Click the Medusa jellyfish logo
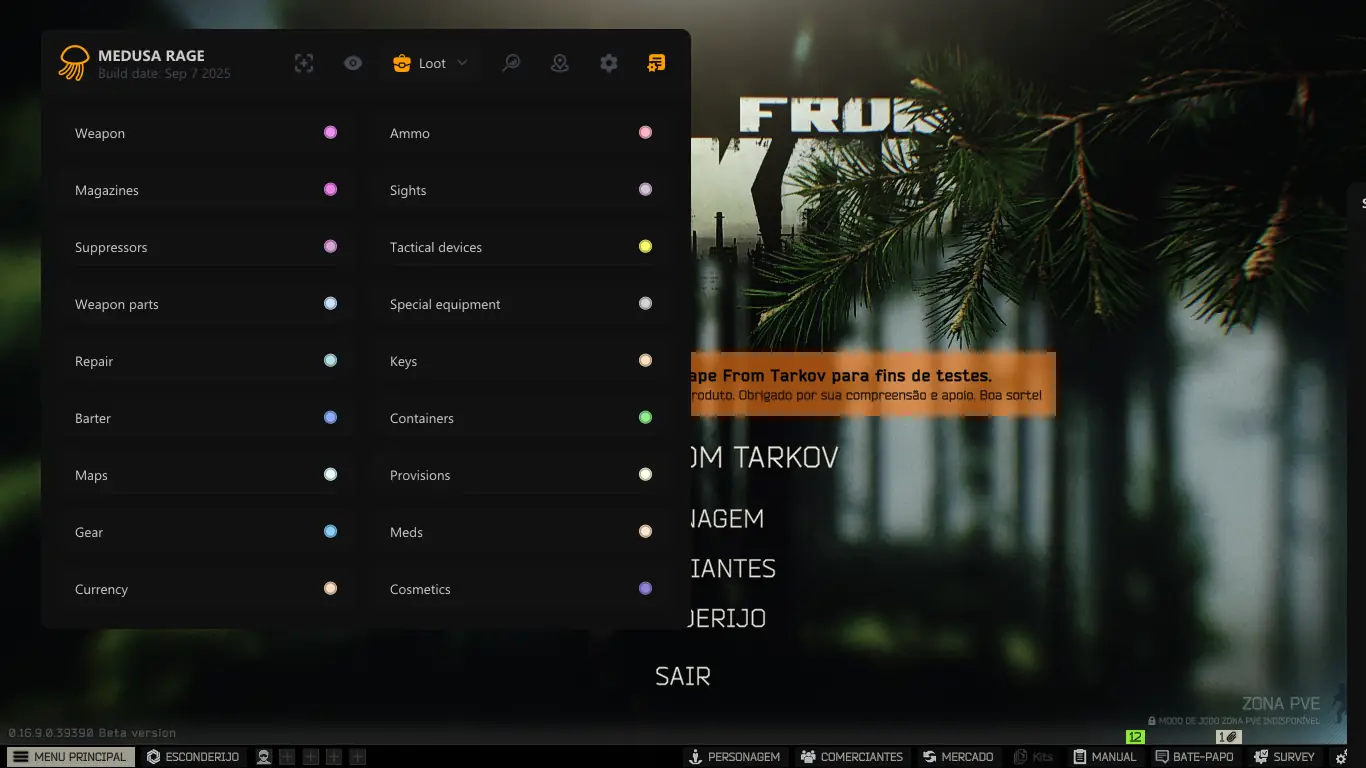Image resolution: width=1366 pixels, height=768 pixels. tap(74, 63)
